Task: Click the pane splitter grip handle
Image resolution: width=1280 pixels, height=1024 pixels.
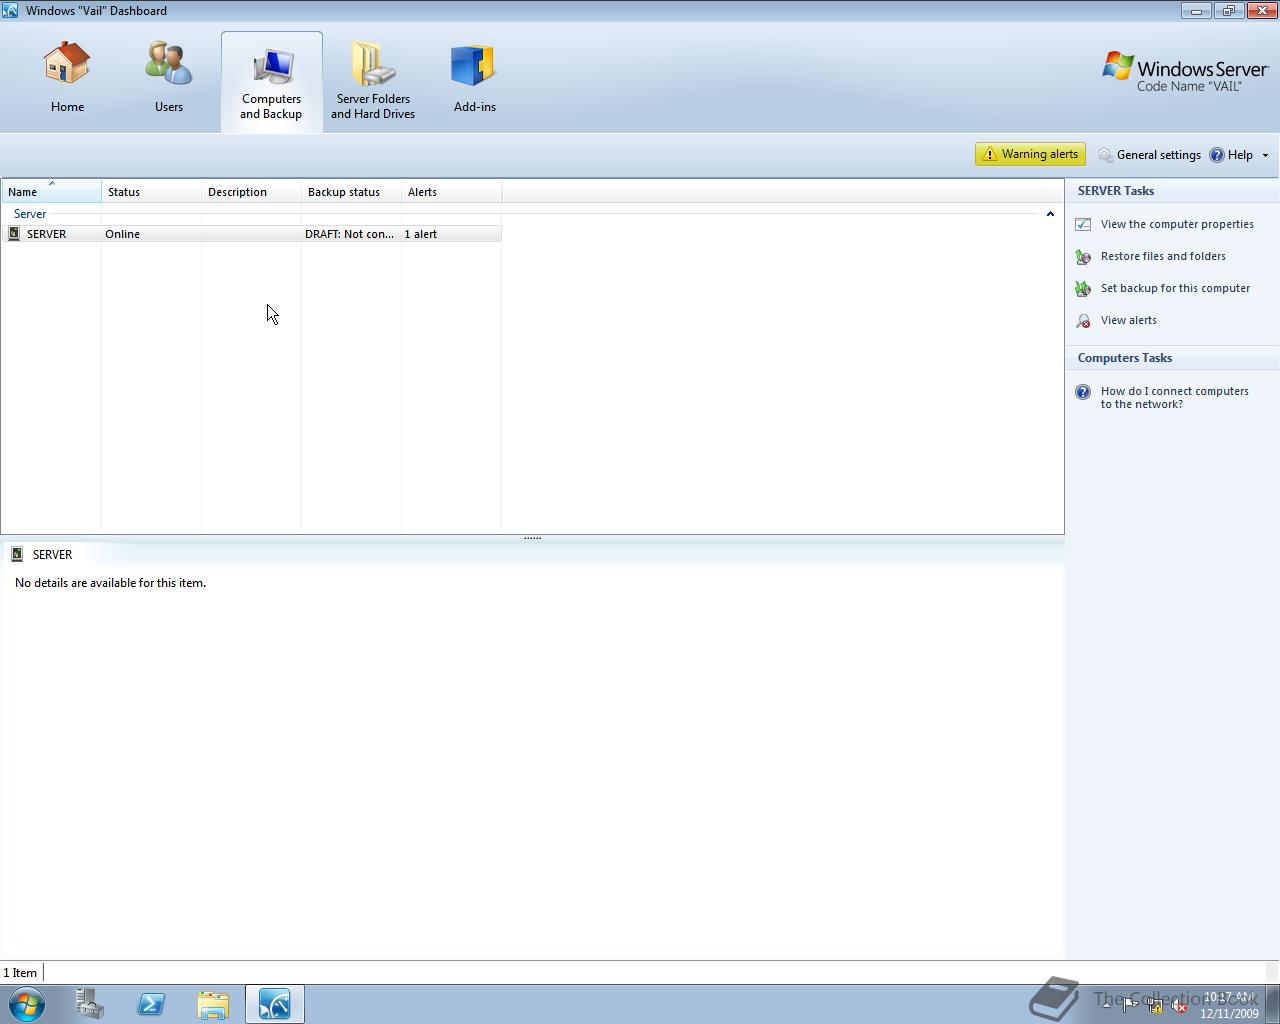Action: pyautogui.click(x=532, y=538)
